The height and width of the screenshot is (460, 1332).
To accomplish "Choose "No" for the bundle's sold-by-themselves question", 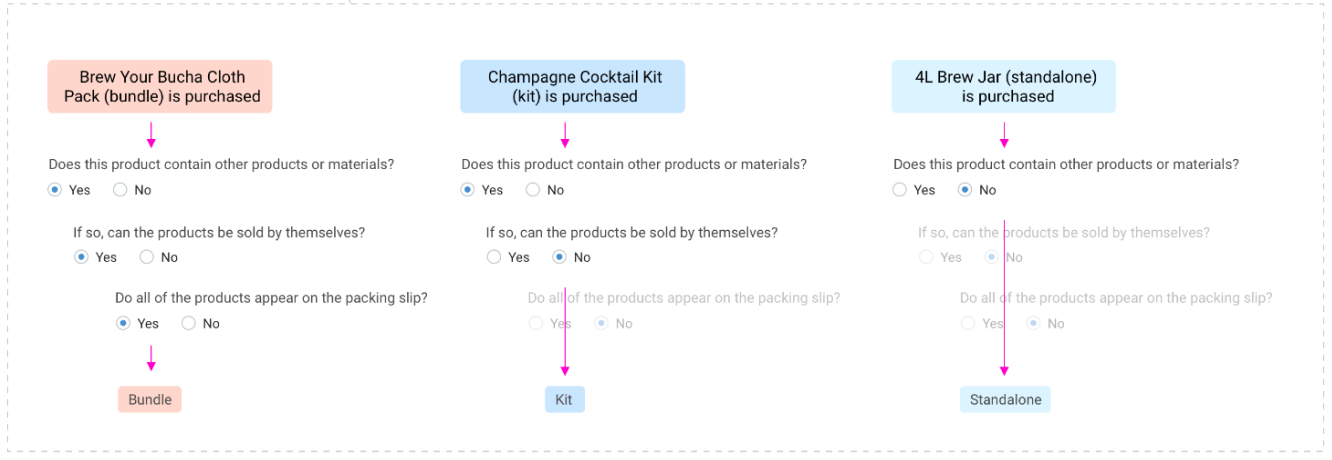I will pos(147,257).
